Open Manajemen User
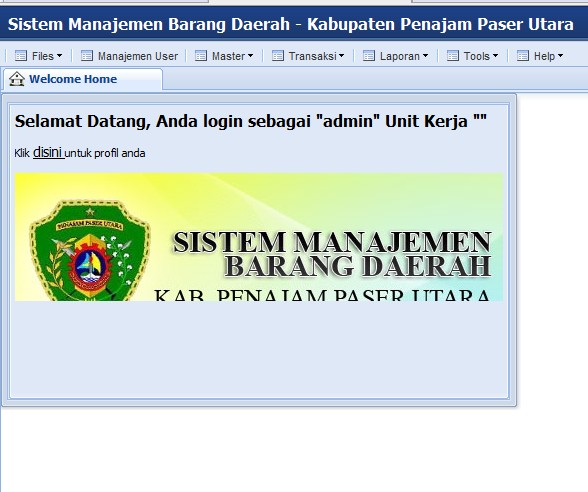This screenshot has height=492, width=588. click(129, 56)
